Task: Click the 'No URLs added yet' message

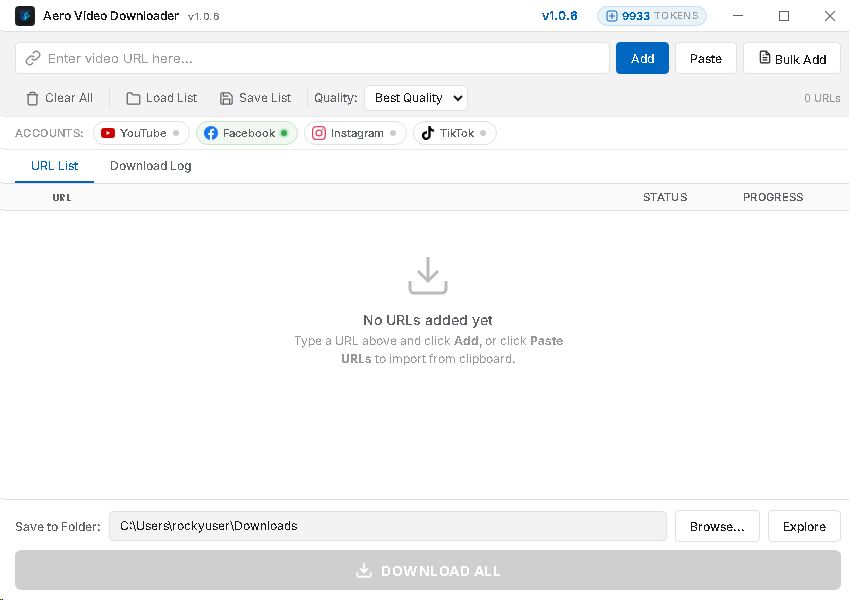Action: [428, 320]
